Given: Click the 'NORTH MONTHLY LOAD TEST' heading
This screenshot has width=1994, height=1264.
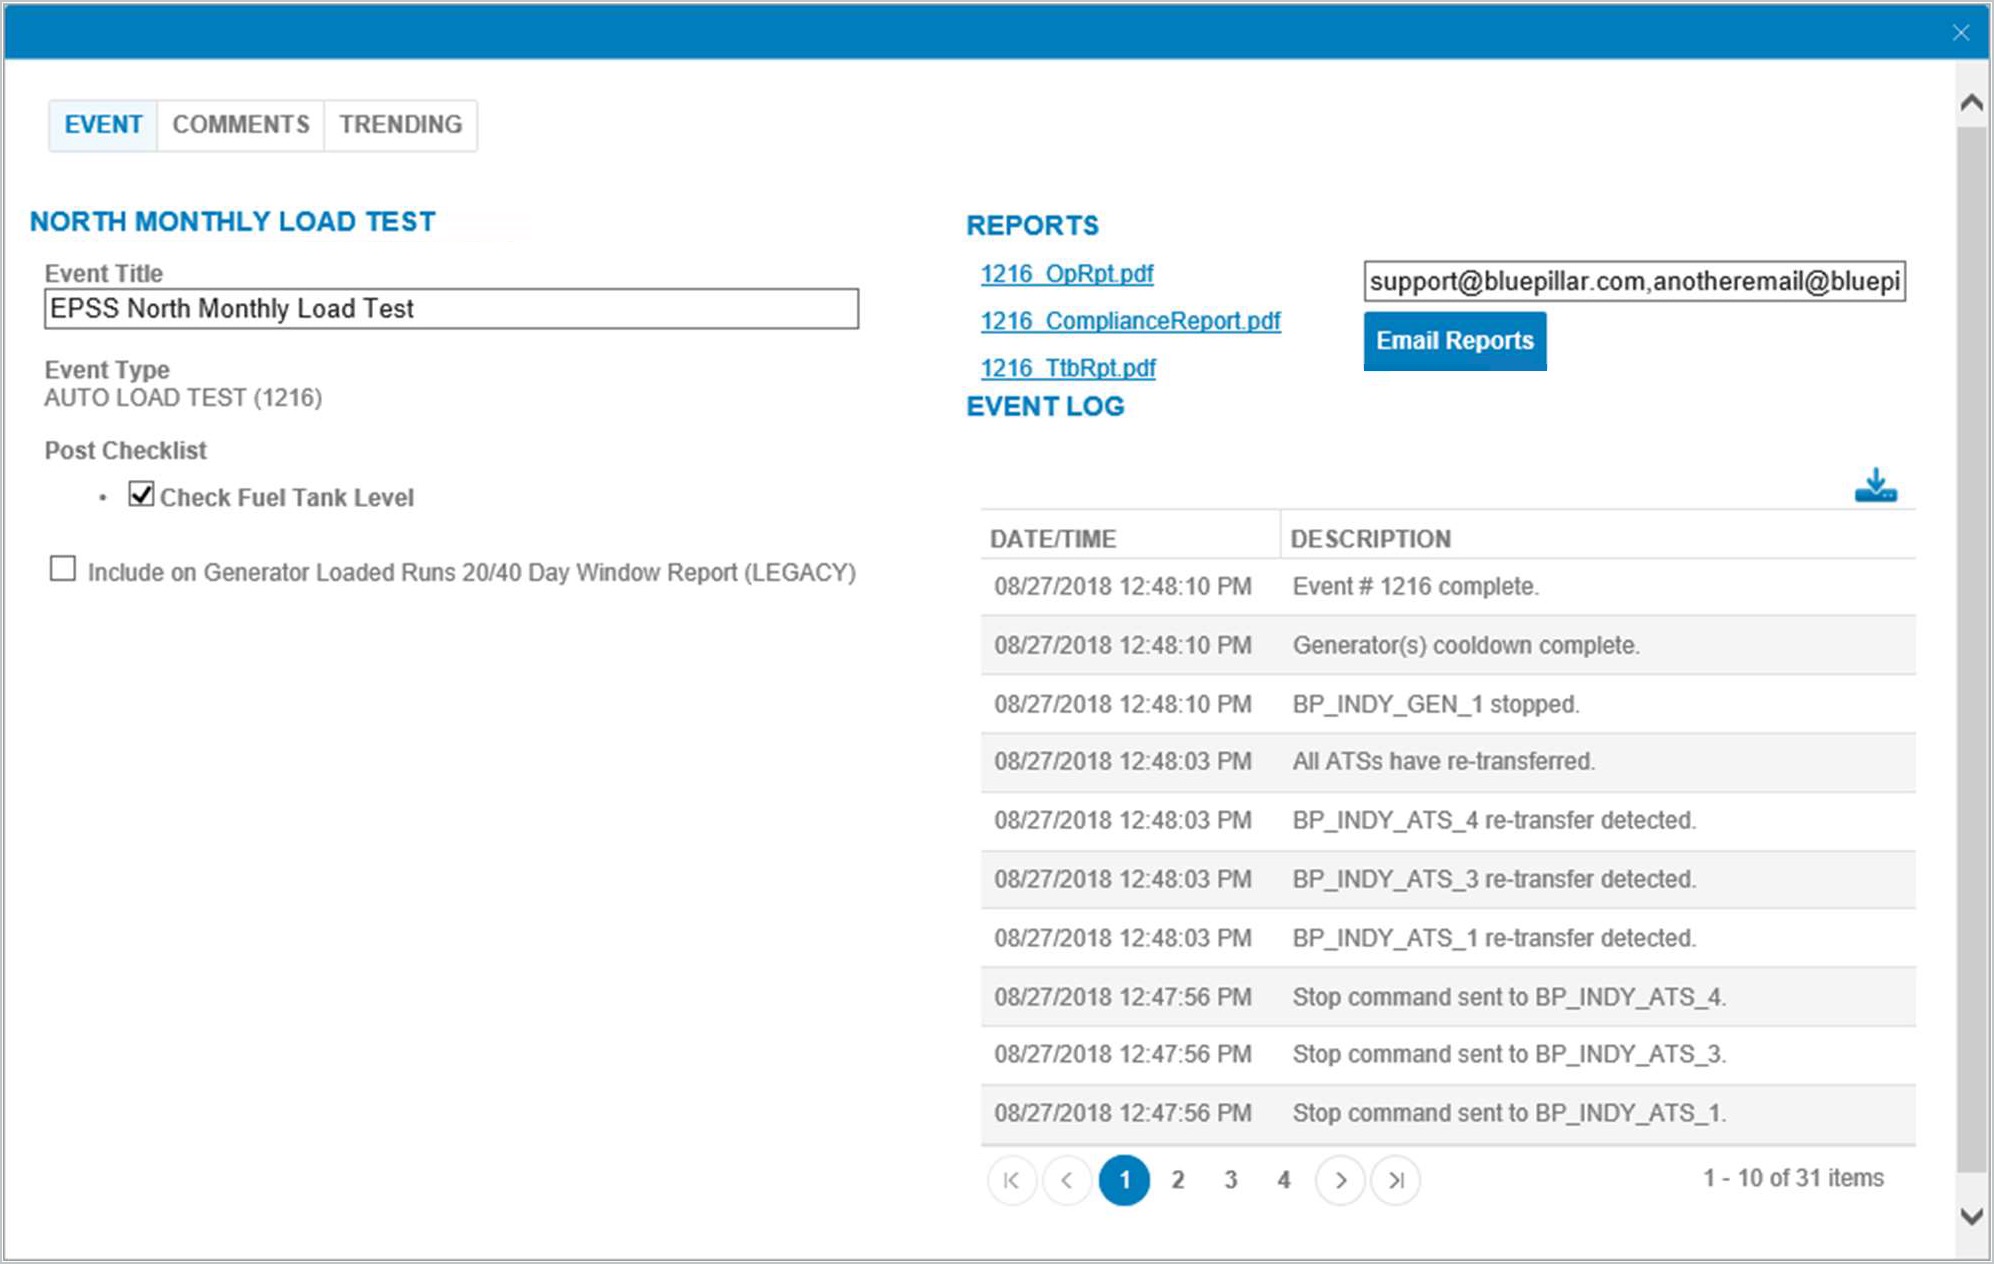Looking at the screenshot, I should (233, 222).
